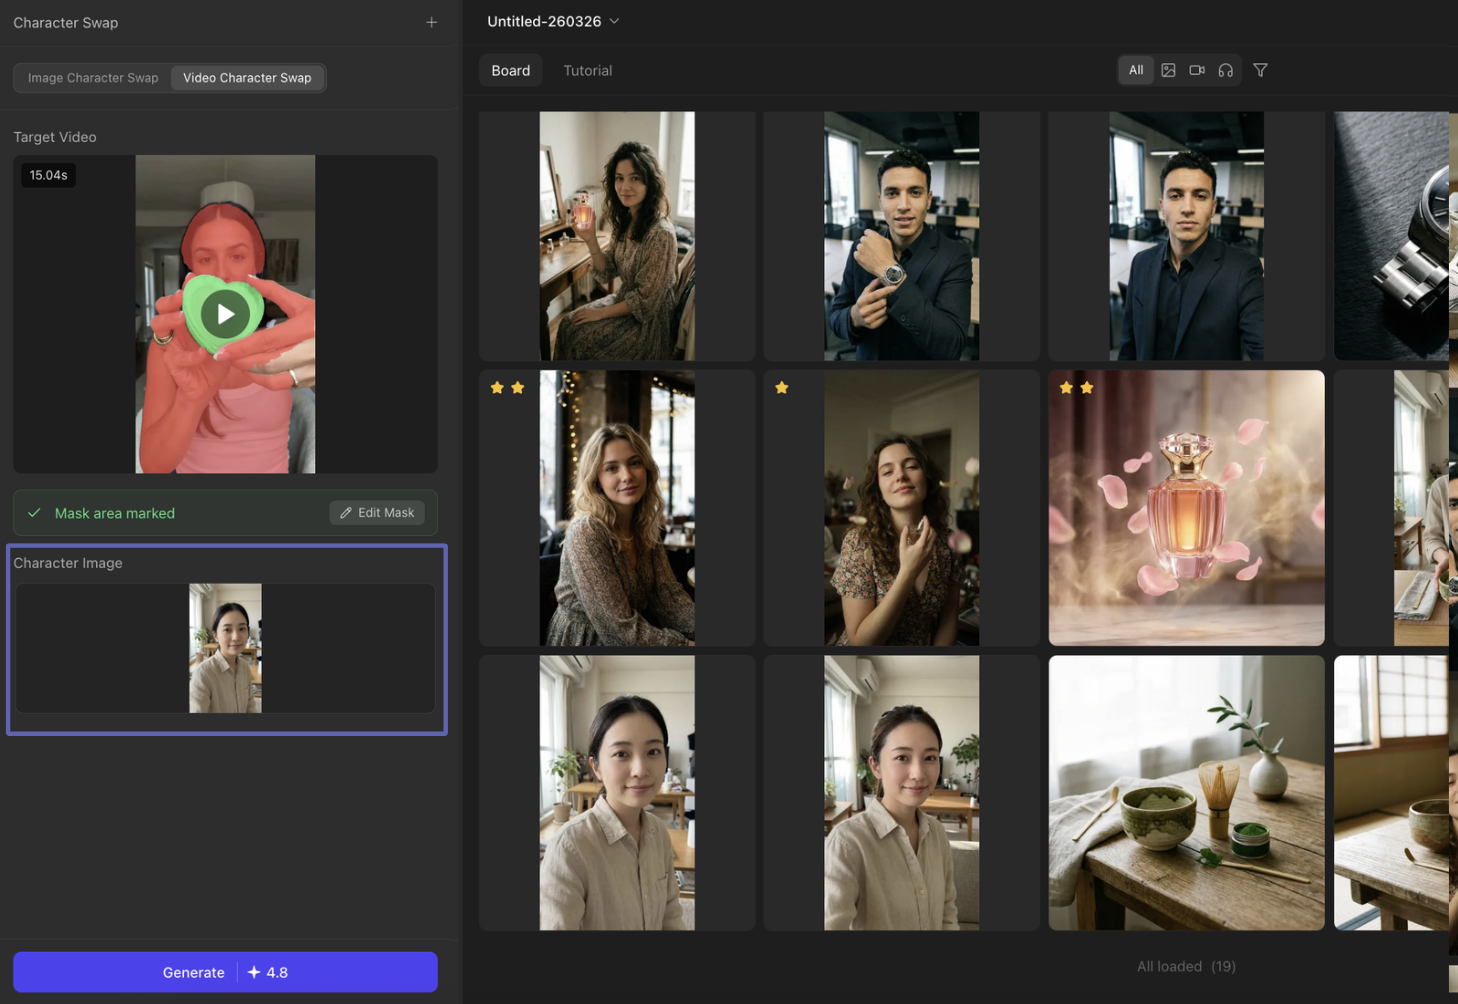The width and height of the screenshot is (1458, 1004).
Task: Expand the Untitled-260326 project dropdown
Action: tap(553, 21)
